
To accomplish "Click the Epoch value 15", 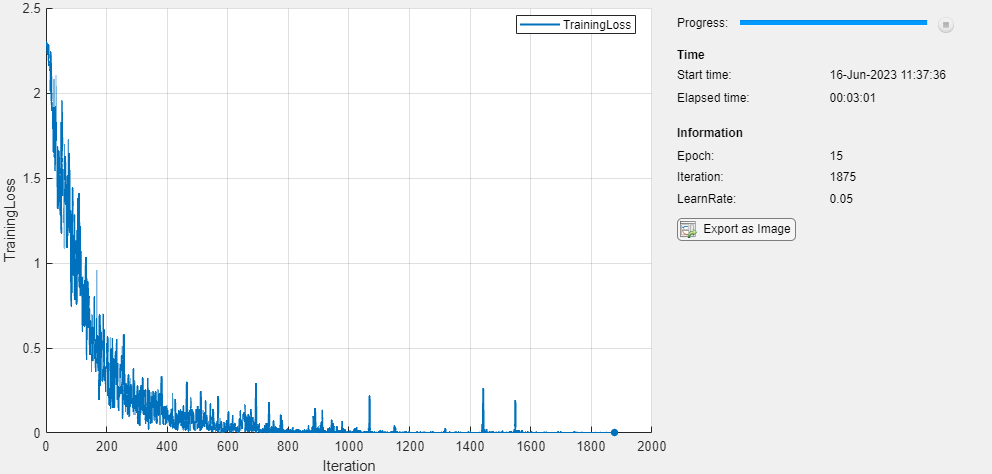I will 836,156.
